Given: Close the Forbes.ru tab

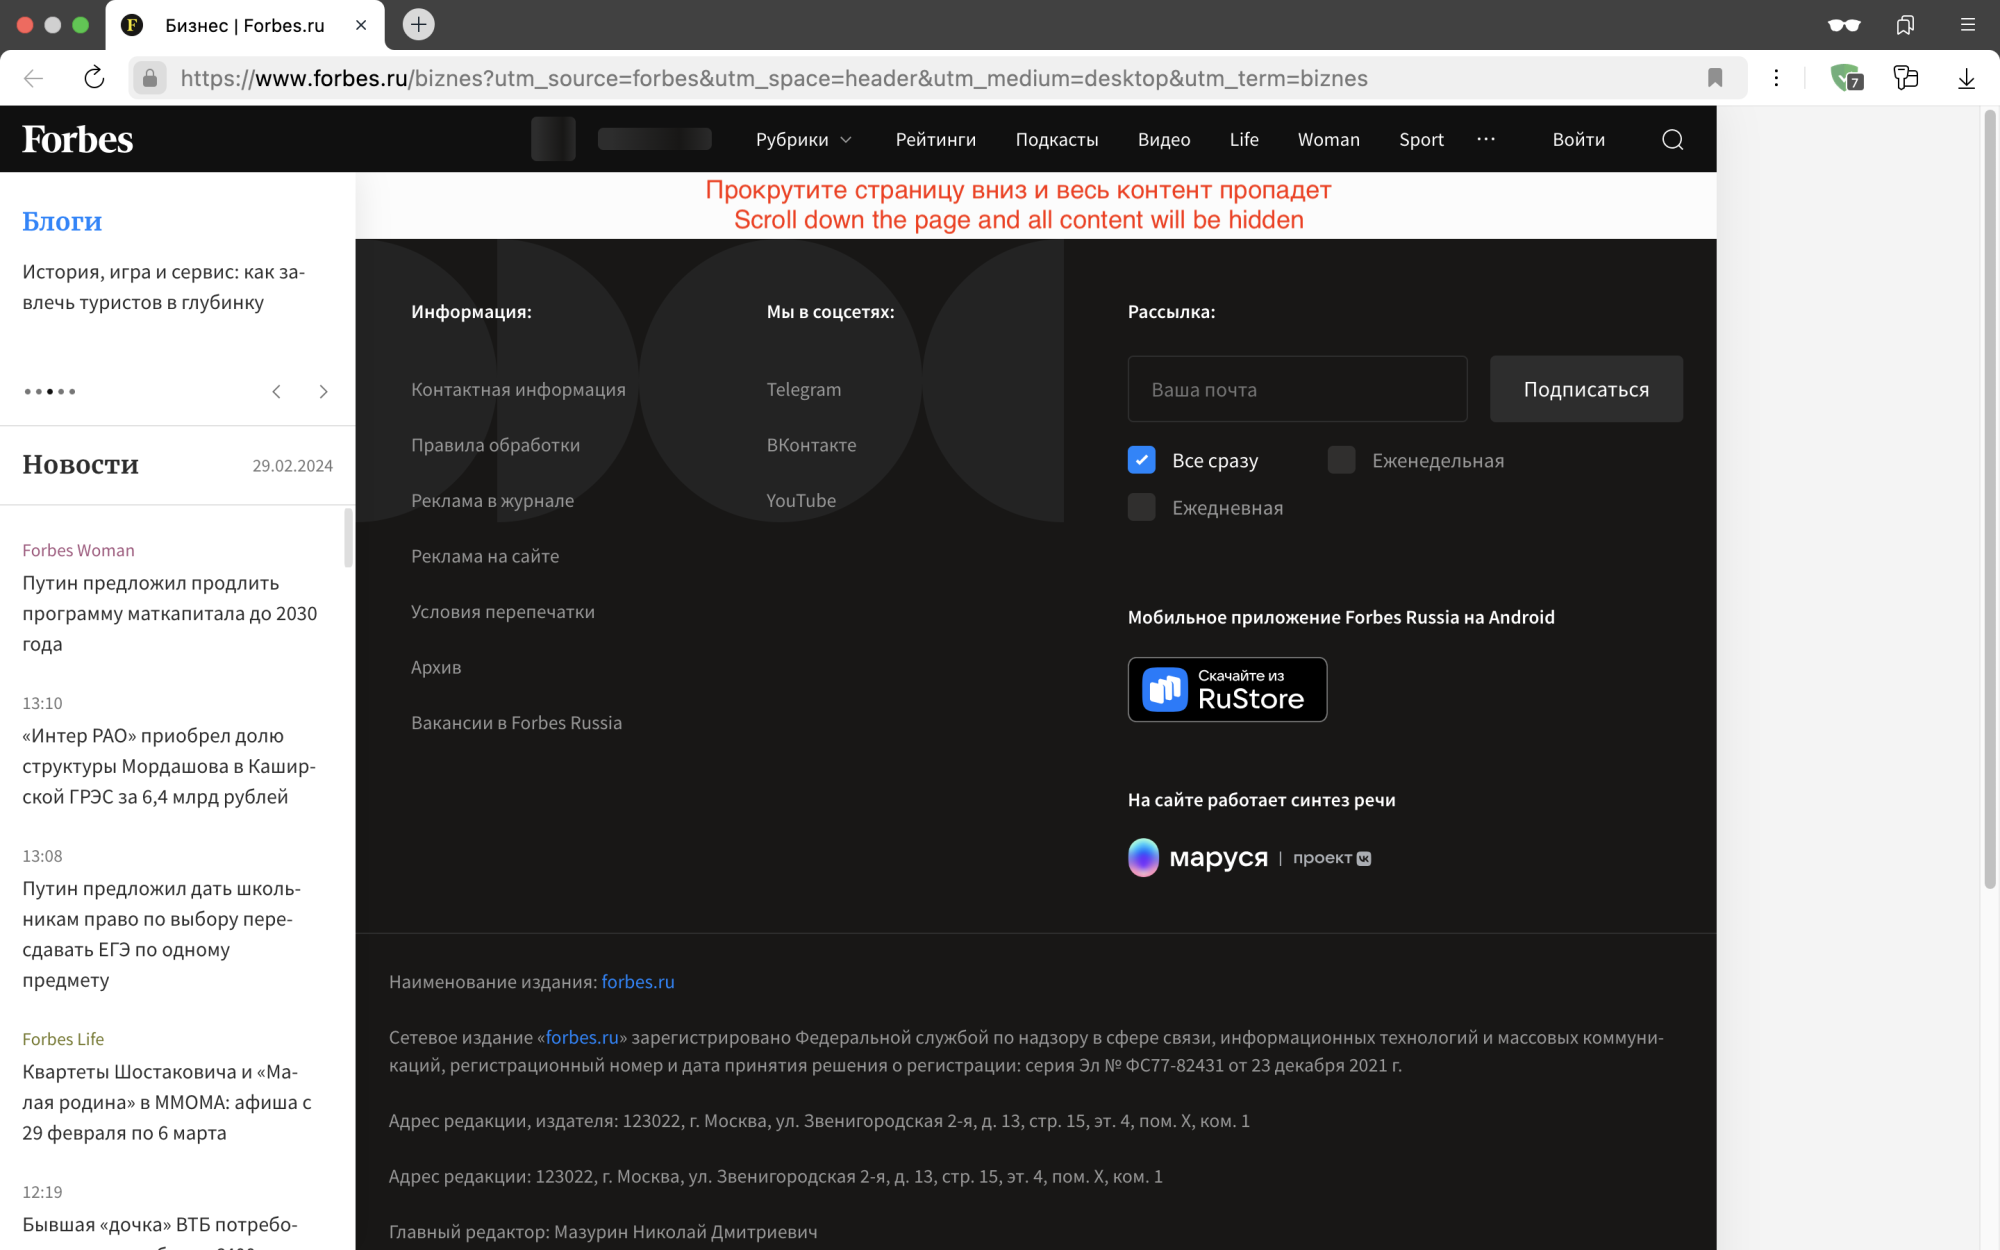Looking at the screenshot, I should 361,25.
